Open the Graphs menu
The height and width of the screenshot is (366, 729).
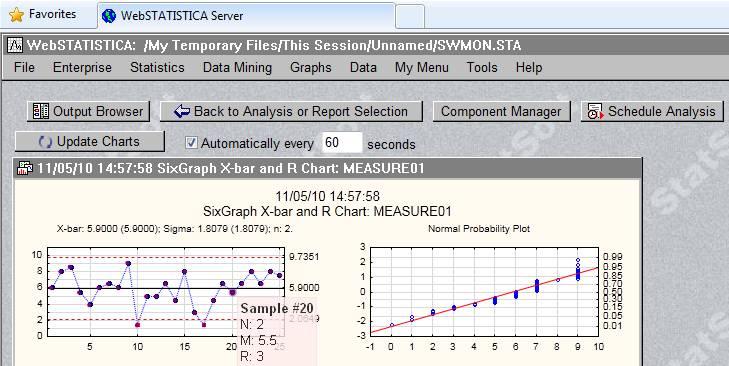[x=311, y=67]
